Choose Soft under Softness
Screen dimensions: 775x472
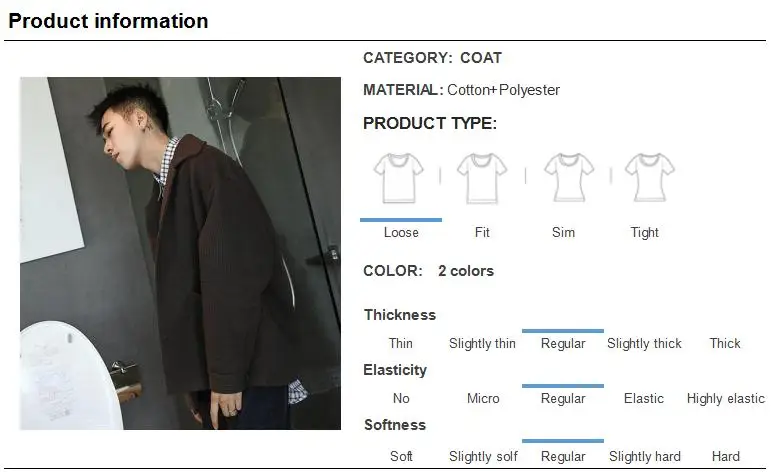point(401,456)
